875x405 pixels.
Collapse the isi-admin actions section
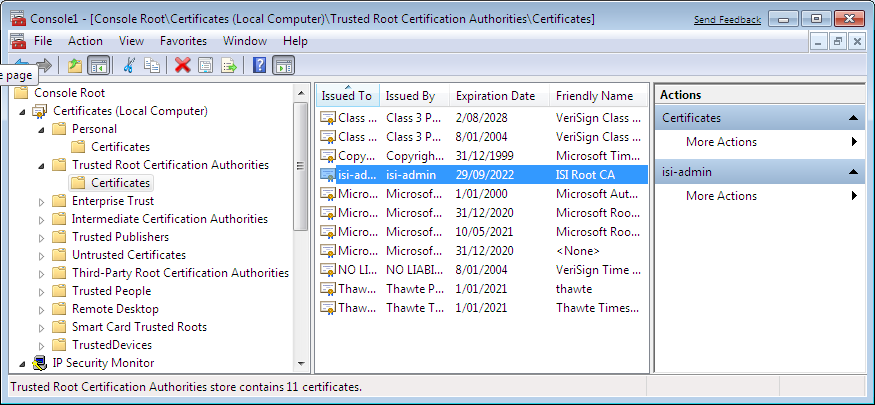coord(855,172)
